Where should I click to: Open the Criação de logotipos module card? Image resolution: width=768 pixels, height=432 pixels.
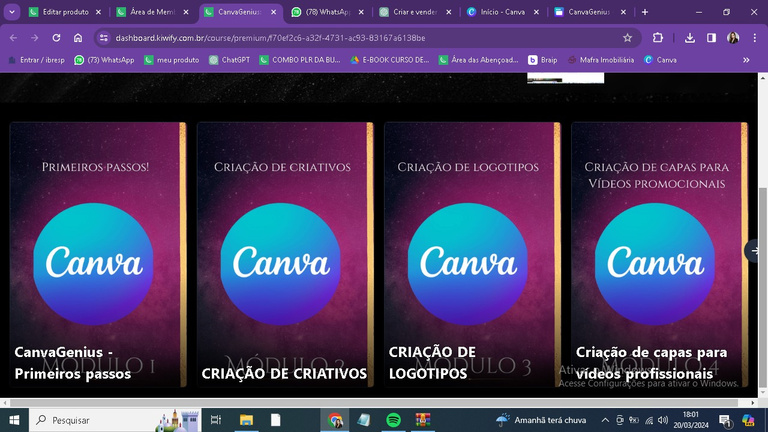472,255
